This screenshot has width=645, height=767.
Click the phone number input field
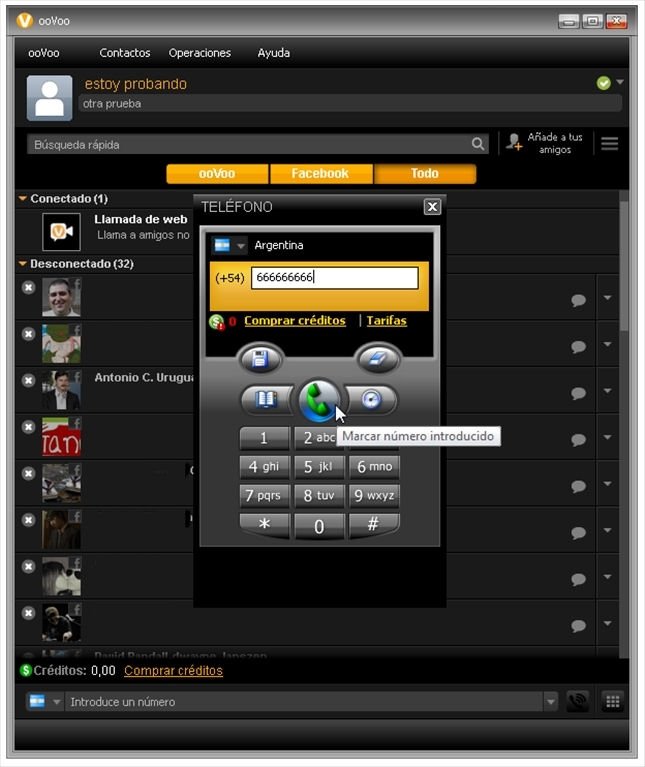(x=334, y=278)
